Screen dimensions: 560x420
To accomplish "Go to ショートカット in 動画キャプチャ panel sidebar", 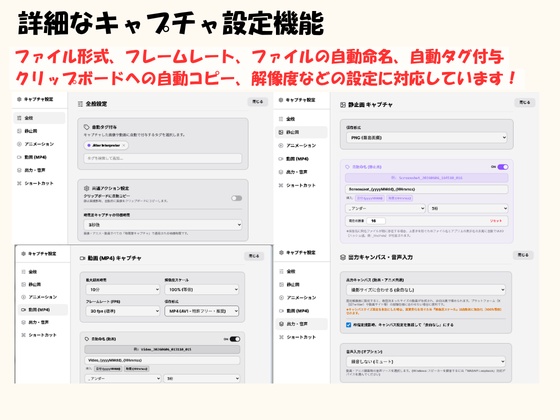I will [x=43, y=335].
